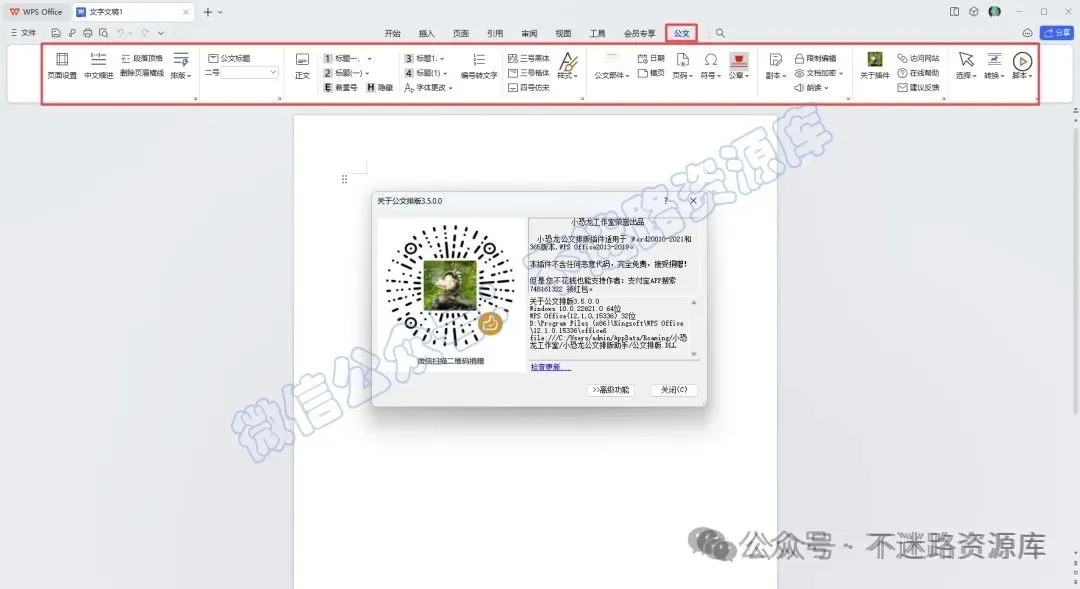Image resolution: width=1080 pixels, height=589 pixels.
Task: Switch to the 视图 ribbon tab
Action: (563, 33)
